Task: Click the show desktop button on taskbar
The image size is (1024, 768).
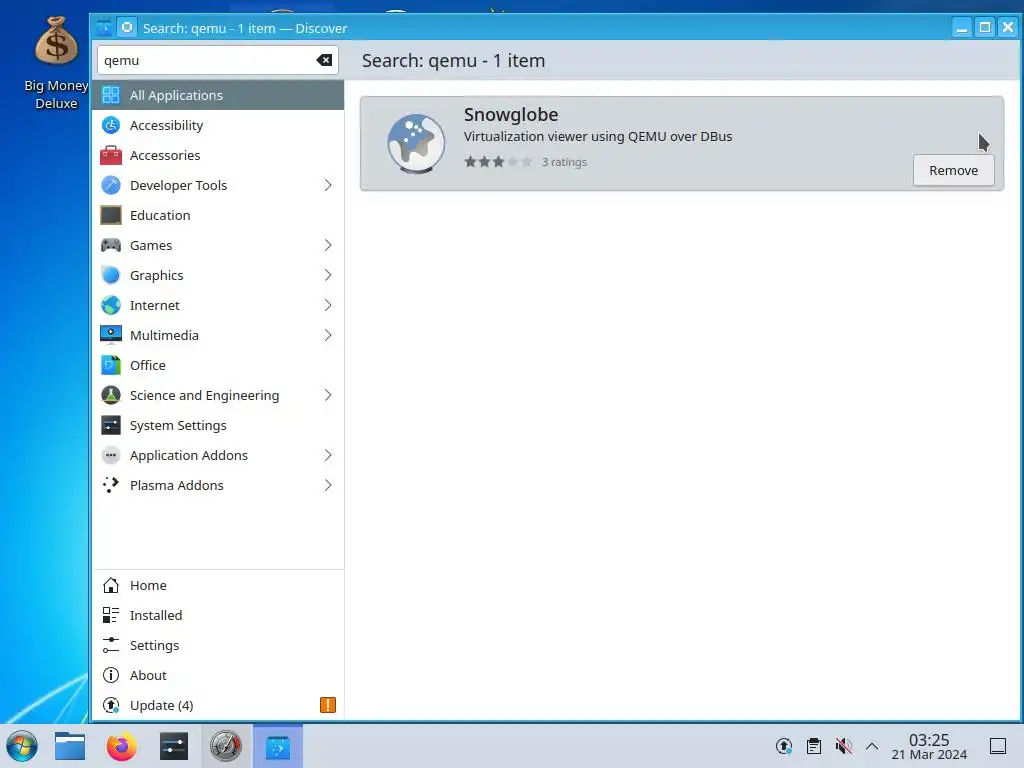Action: coord(997,746)
